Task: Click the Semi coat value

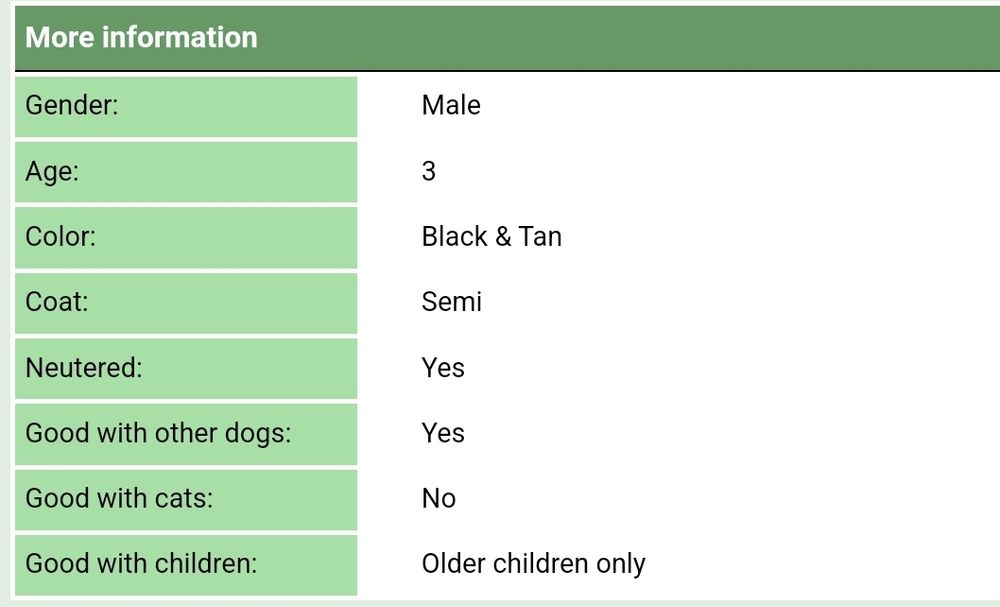Action: [x=452, y=302]
